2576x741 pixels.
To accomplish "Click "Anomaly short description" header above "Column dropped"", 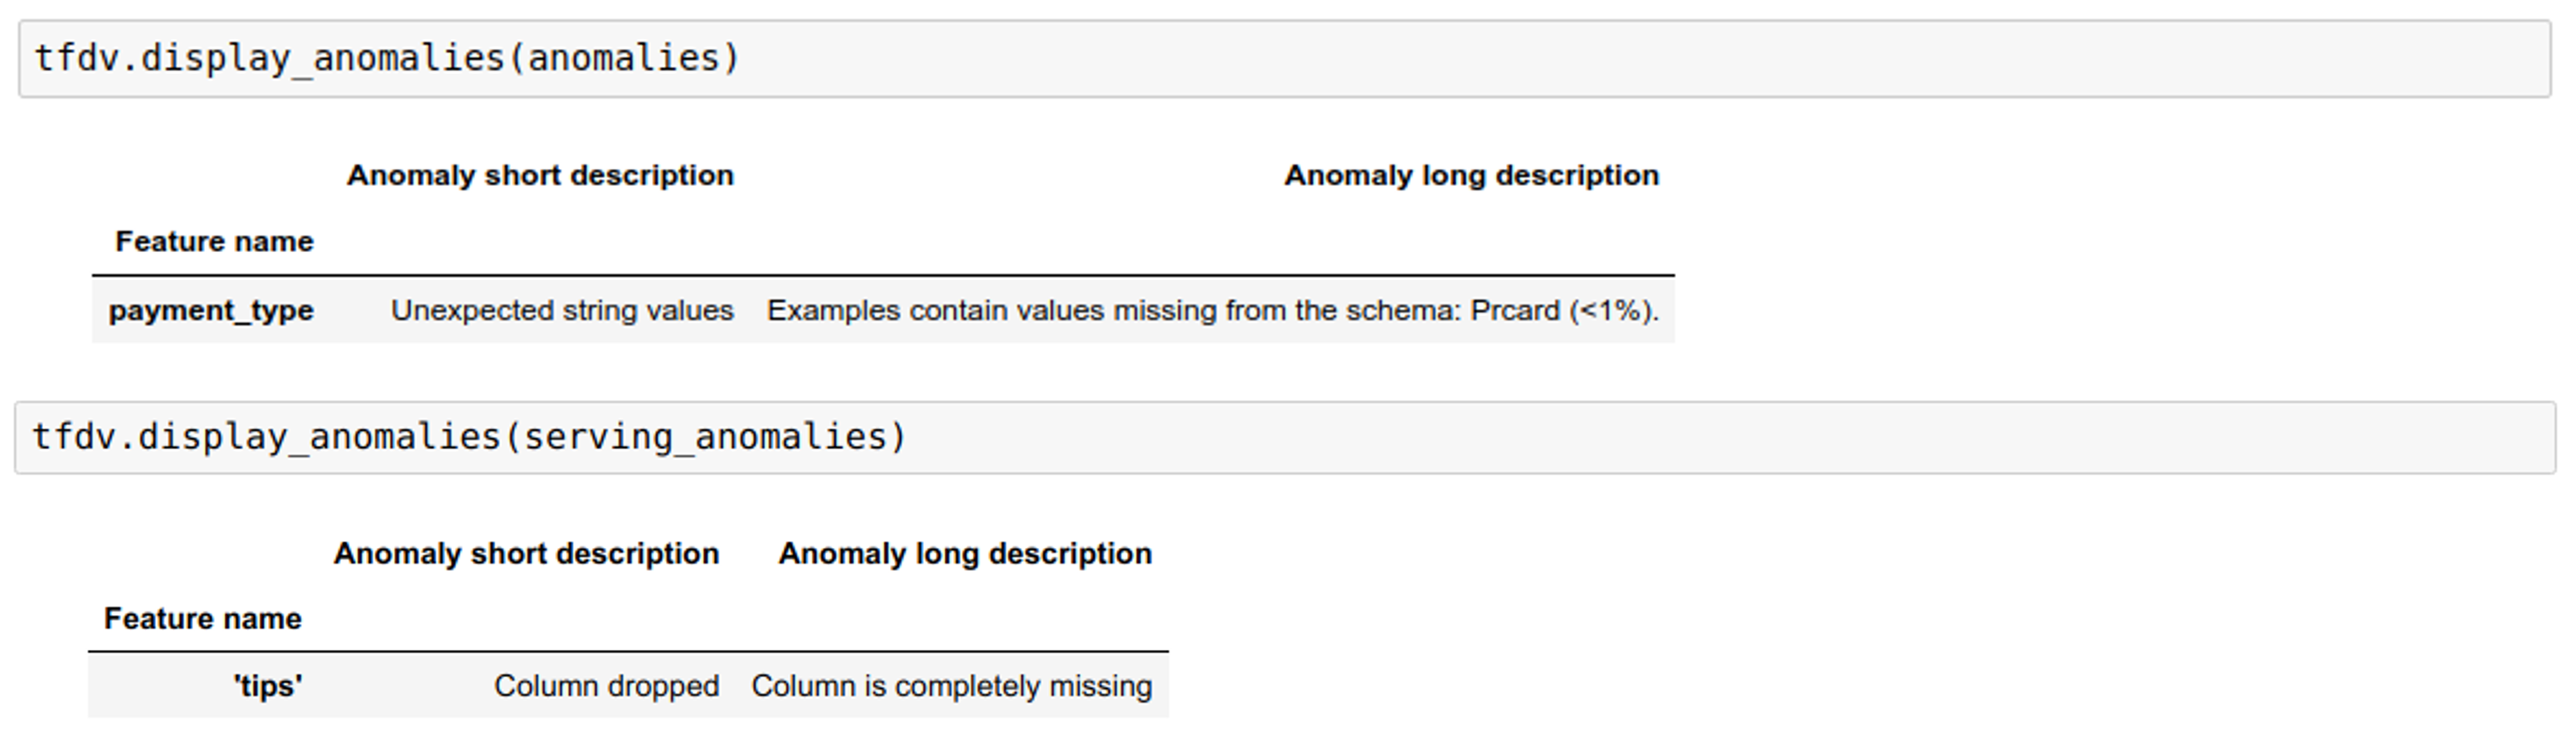I will 526,553.
